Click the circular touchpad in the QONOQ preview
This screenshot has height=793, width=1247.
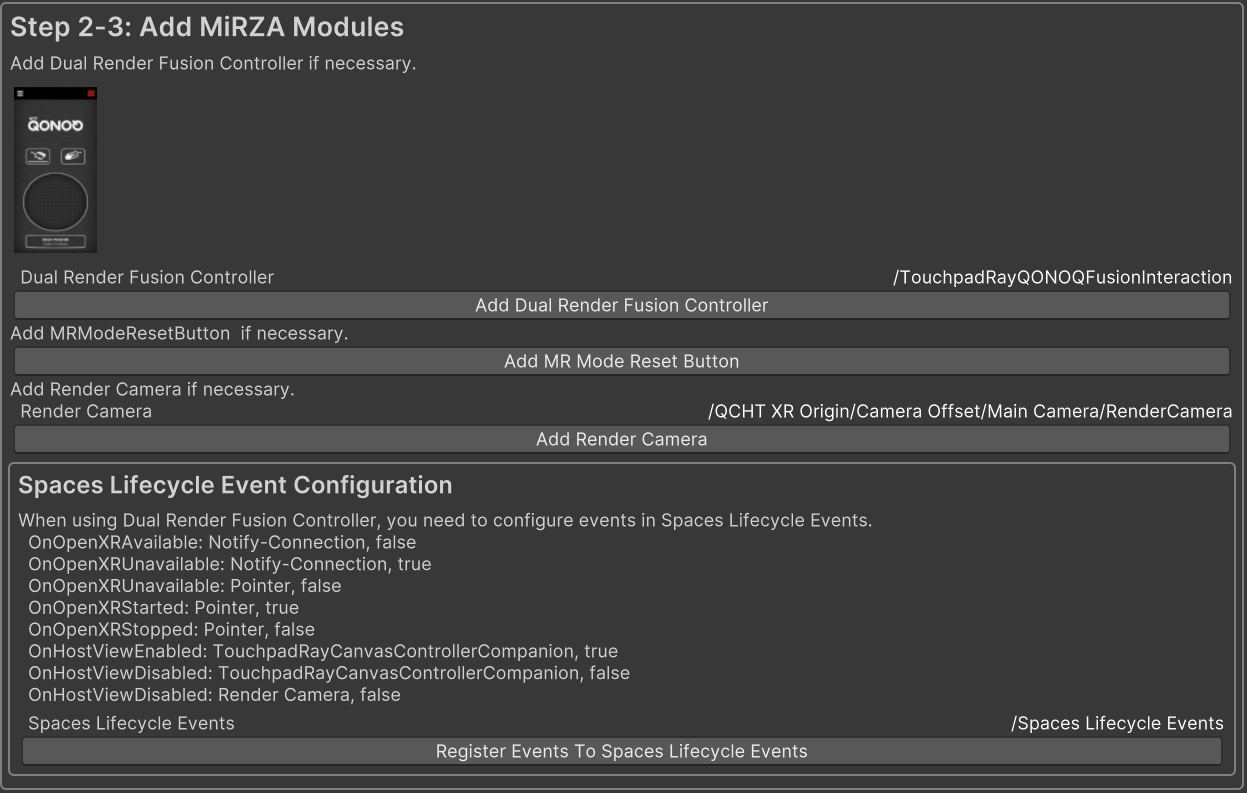56,199
